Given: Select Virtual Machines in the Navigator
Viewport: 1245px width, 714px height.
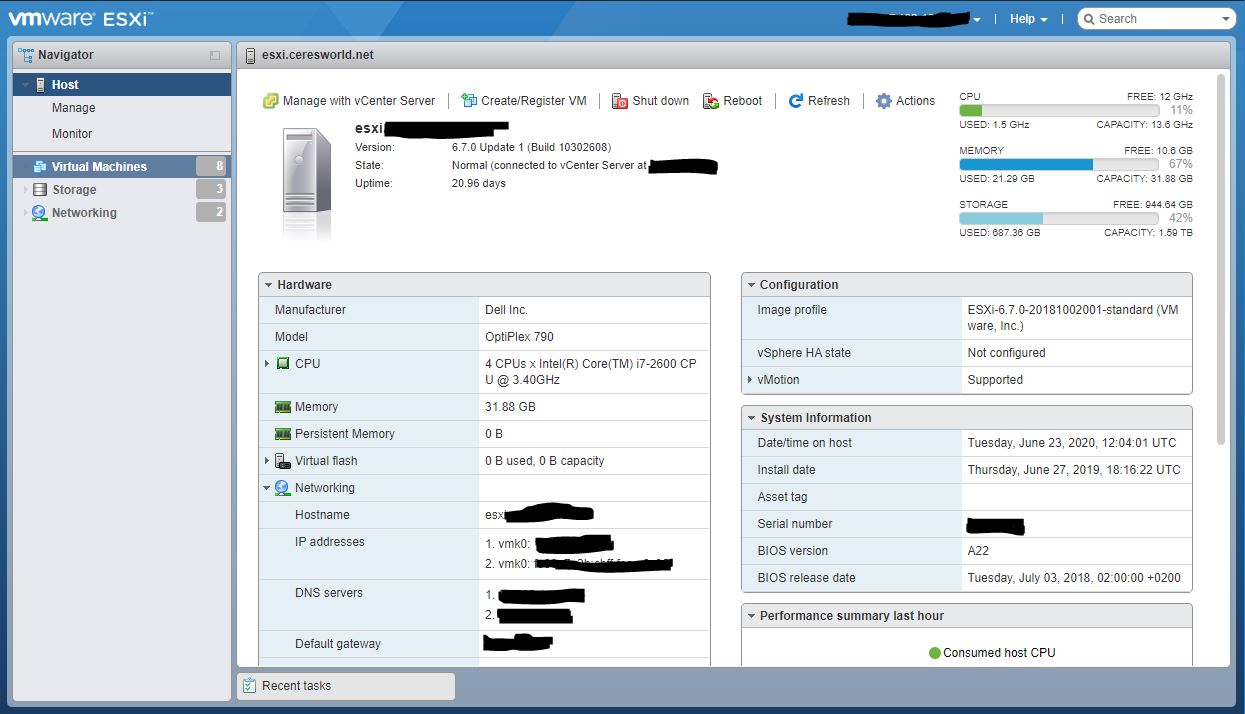Looking at the screenshot, I should click(x=98, y=167).
